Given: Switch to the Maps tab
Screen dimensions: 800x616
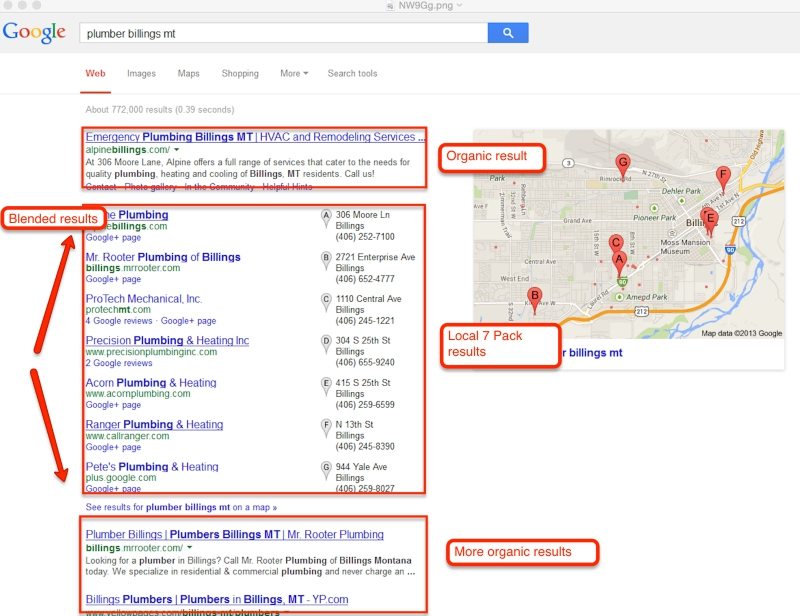Looking at the screenshot, I should point(188,73).
